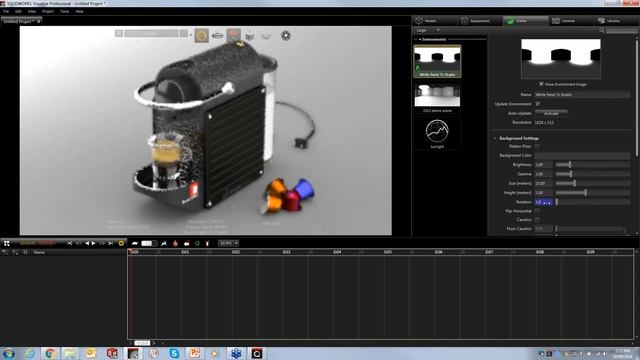Jump to the first frame of the animation

pyautogui.click(x=70, y=243)
